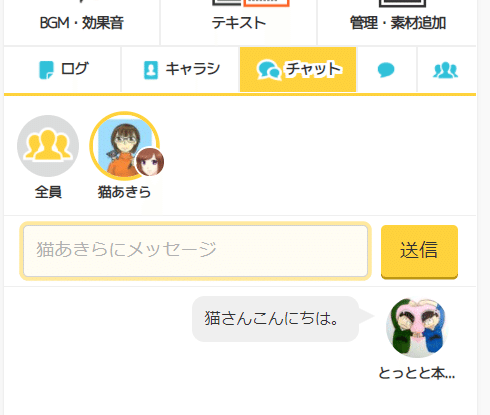Open the BGM・効果音 panel
This screenshot has width=490, height=415.
(82, 22)
